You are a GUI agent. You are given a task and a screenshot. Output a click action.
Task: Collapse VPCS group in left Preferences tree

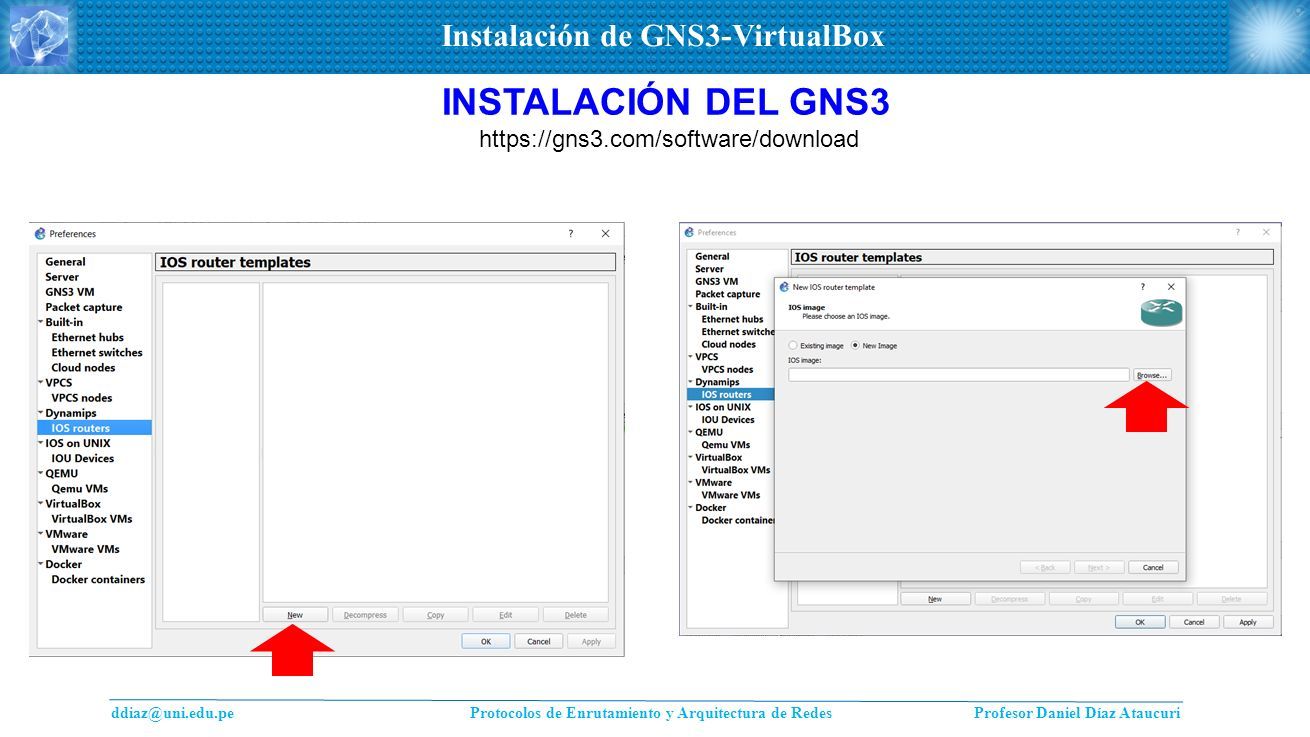tap(41, 382)
